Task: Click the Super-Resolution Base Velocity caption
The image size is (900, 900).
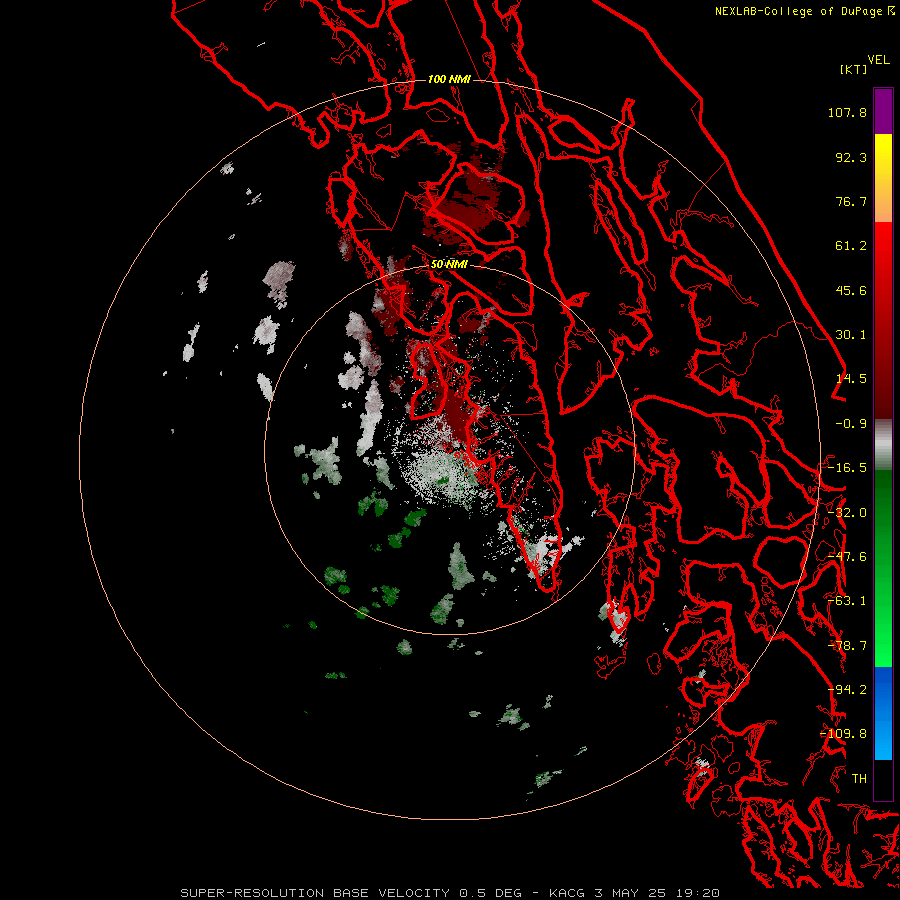Action: (450, 893)
